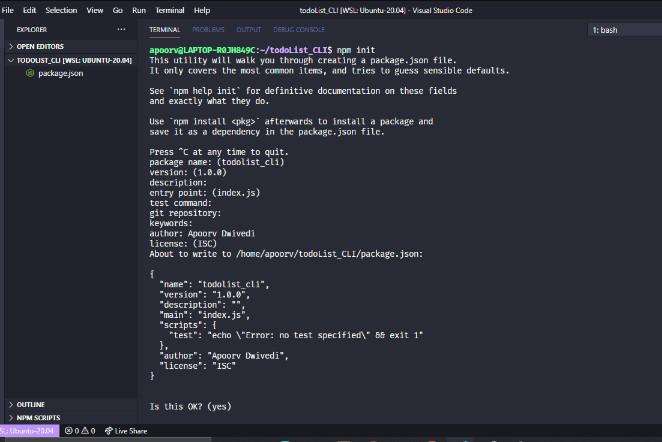Open the Edit menu
This screenshot has width=662, height=442.
click(x=29, y=11)
